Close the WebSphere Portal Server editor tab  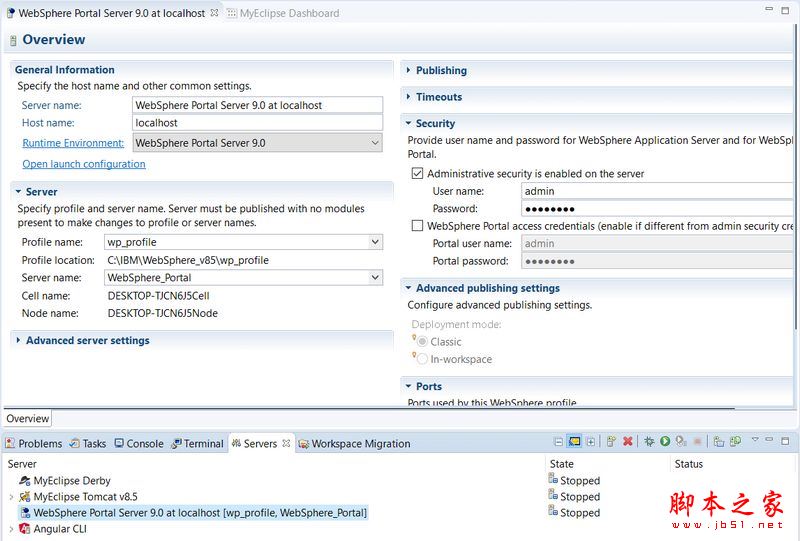[x=215, y=13]
